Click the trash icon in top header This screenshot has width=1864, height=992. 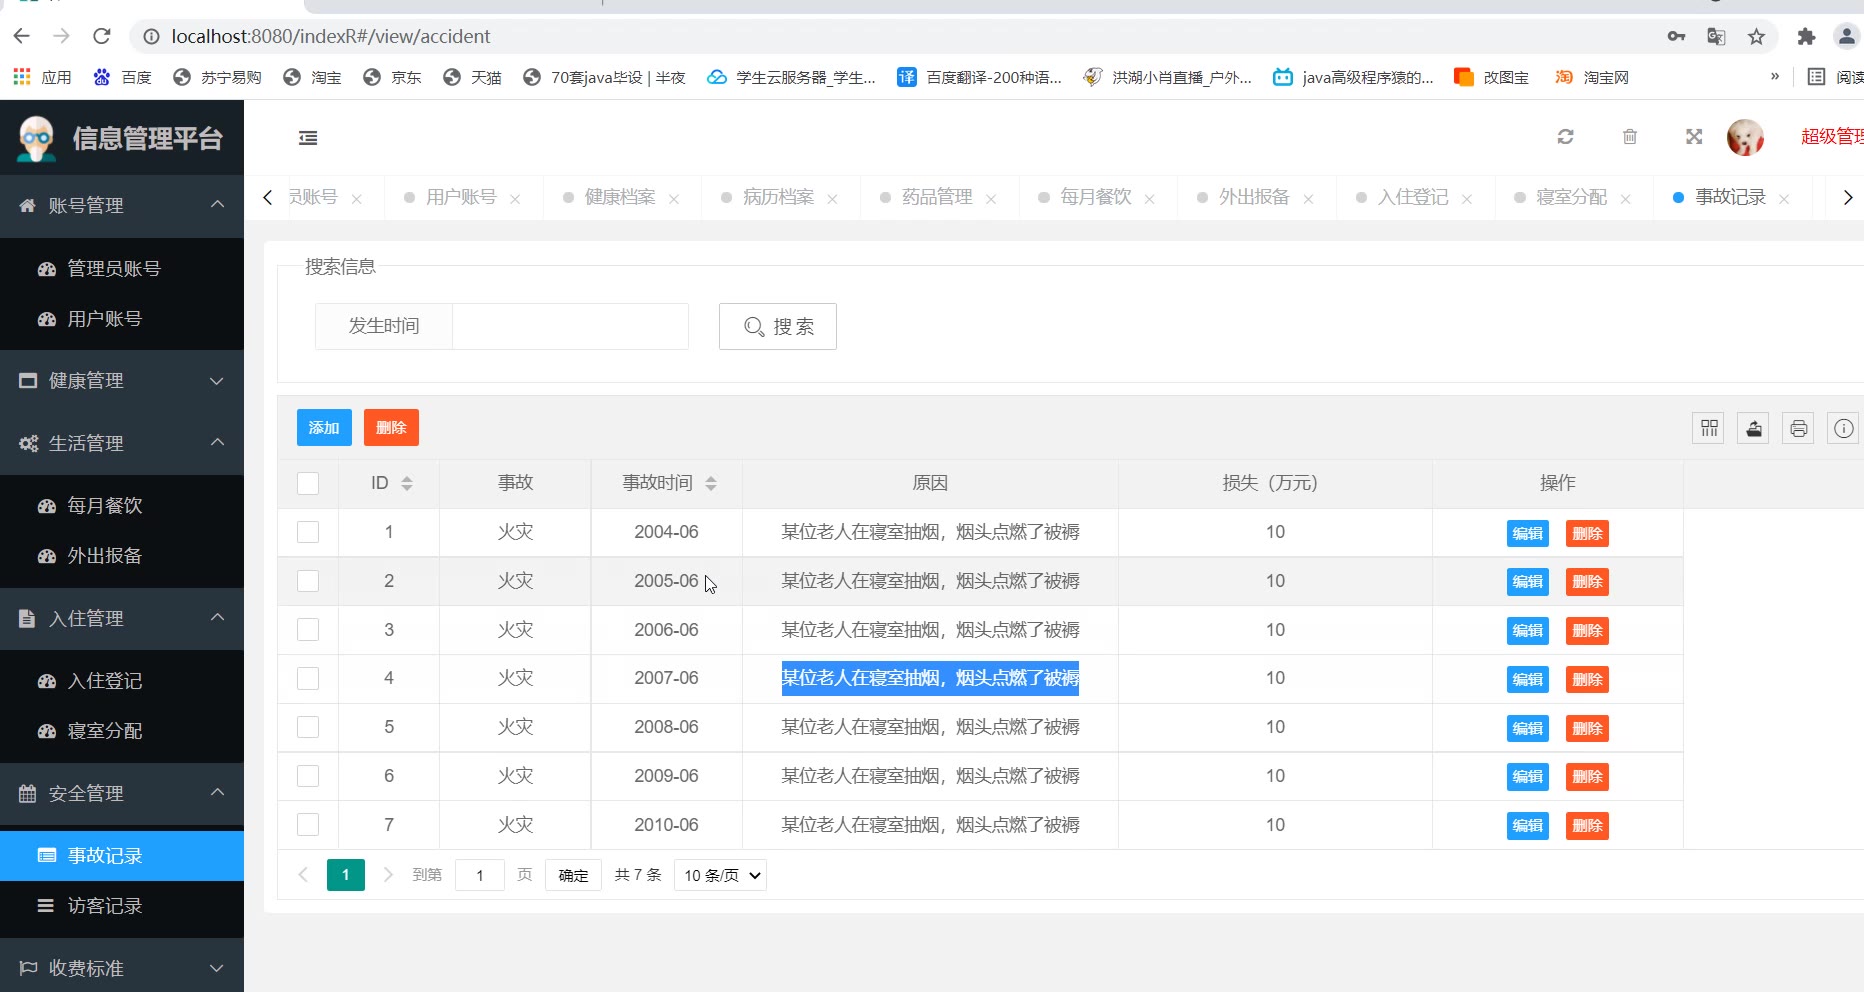pyautogui.click(x=1629, y=137)
